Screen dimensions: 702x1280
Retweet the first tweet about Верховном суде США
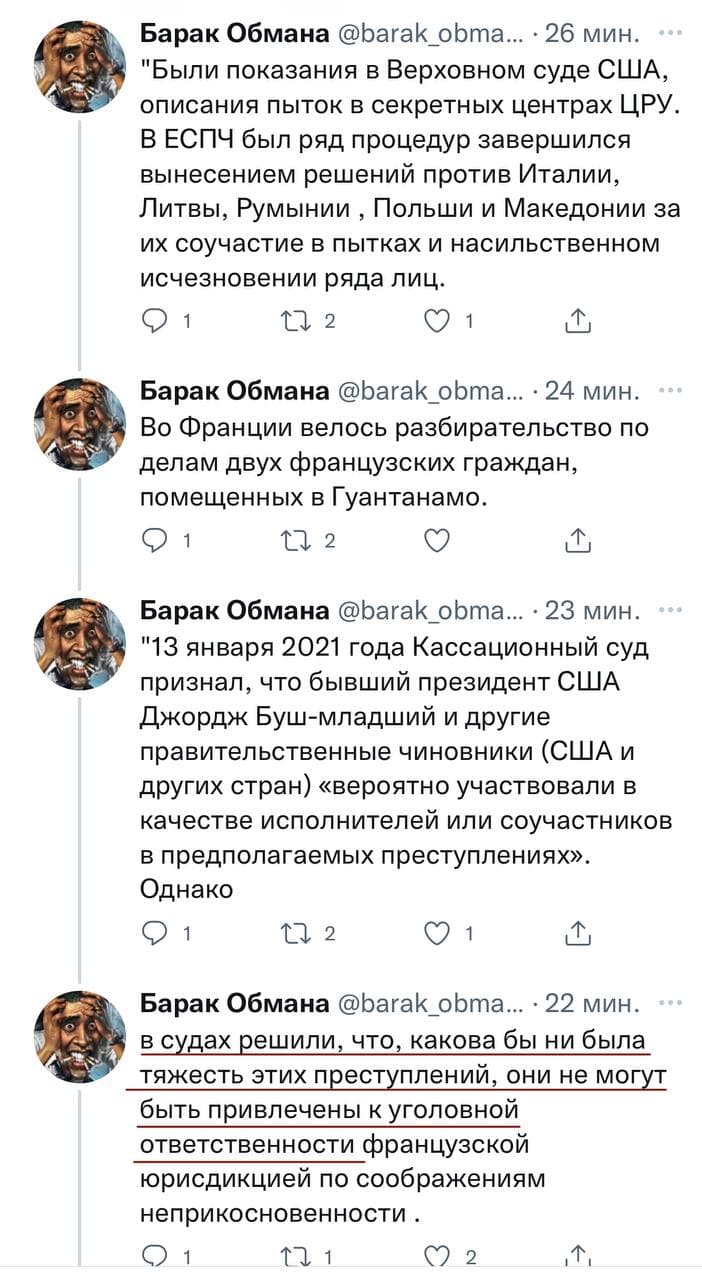click(x=296, y=322)
